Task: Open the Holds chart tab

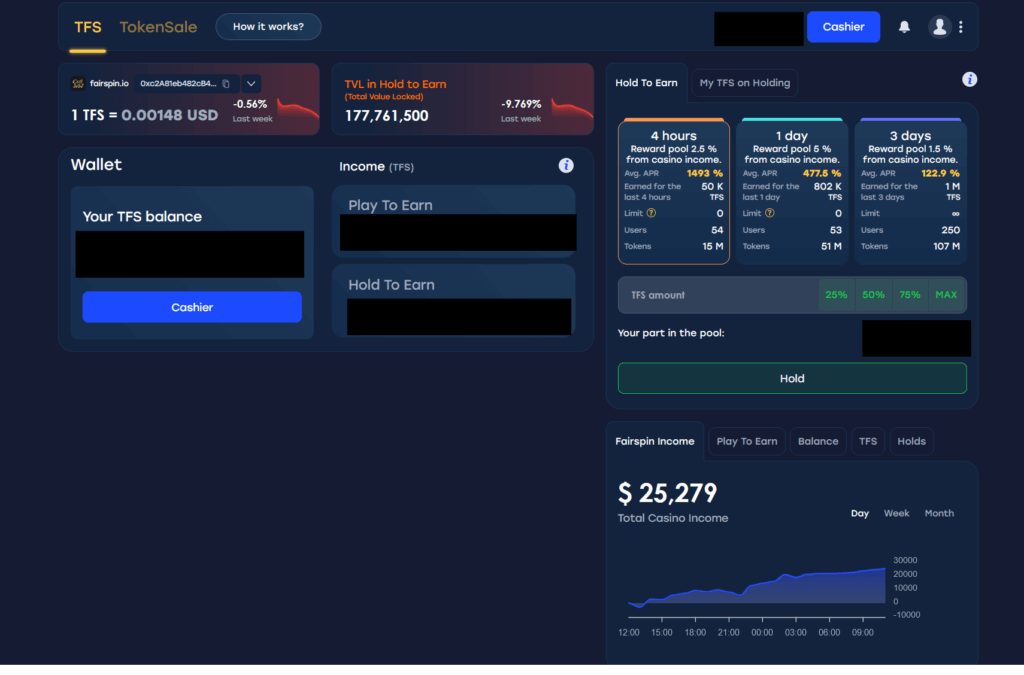Action: (x=911, y=441)
